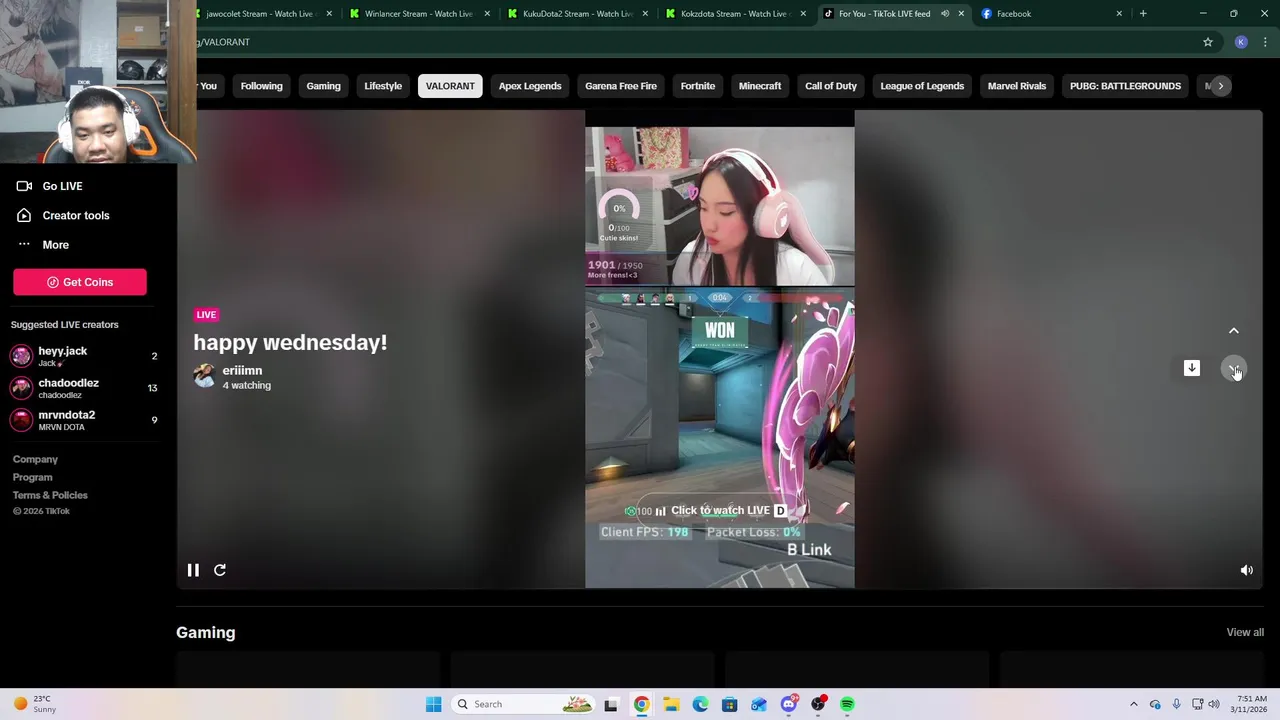The width and height of the screenshot is (1280, 720).
Task: Select the Lifestyle category chip
Action: point(383,86)
